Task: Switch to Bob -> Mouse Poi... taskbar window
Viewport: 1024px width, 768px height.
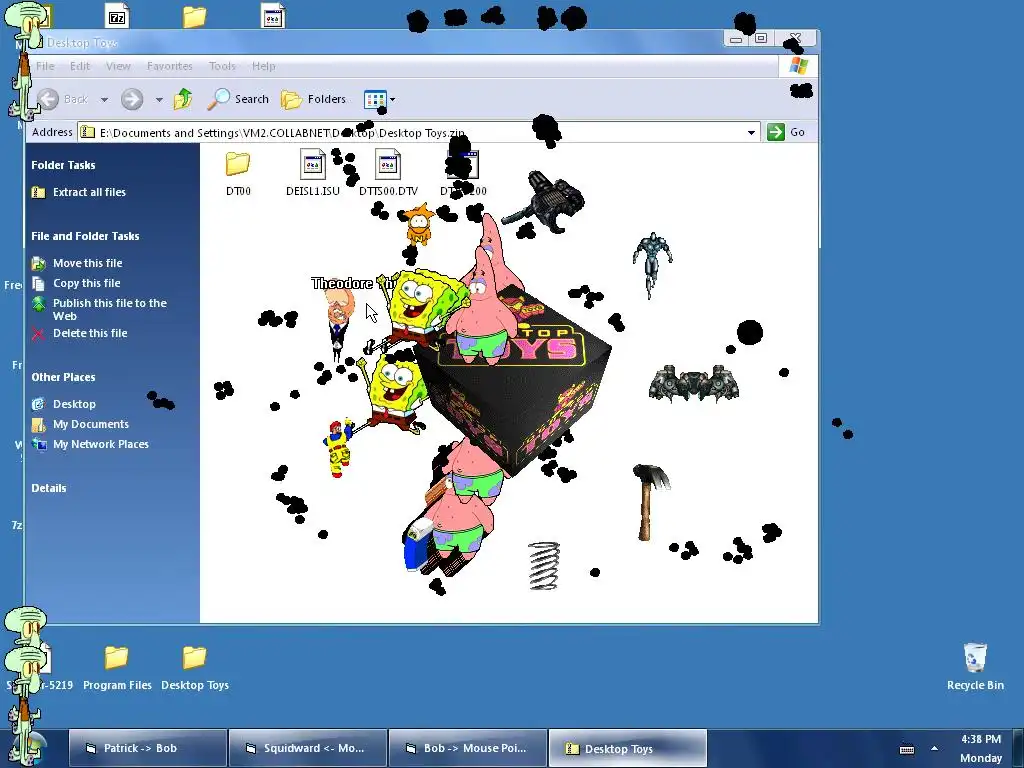Action: click(x=468, y=748)
